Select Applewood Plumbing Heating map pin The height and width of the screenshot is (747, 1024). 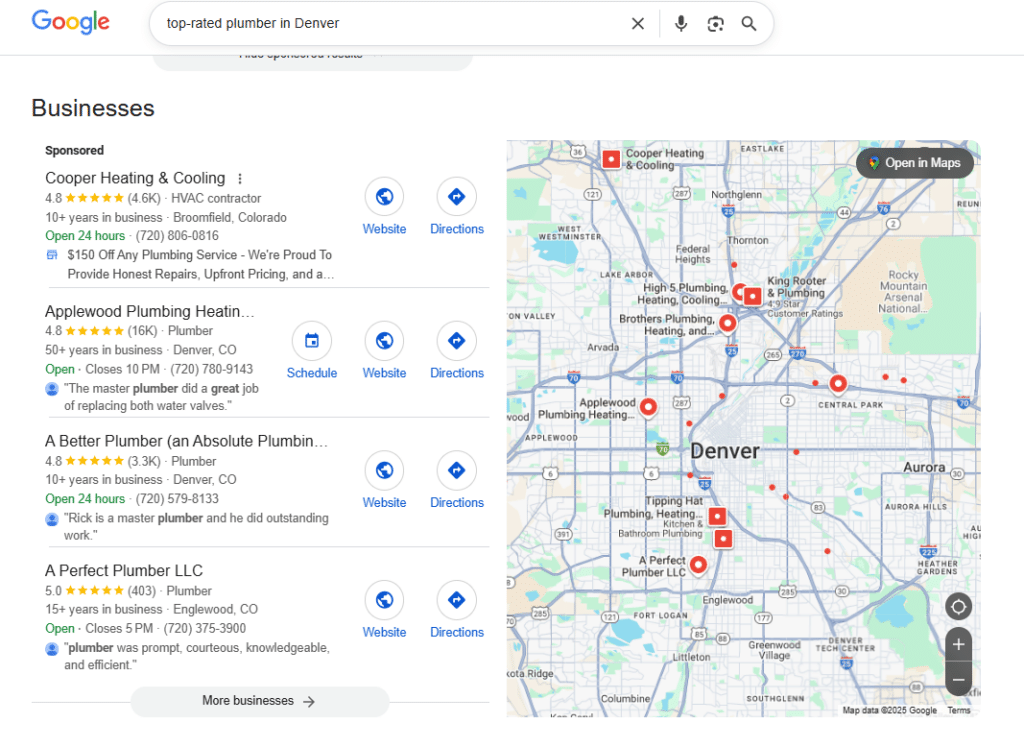pyautogui.click(x=648, y=407)
